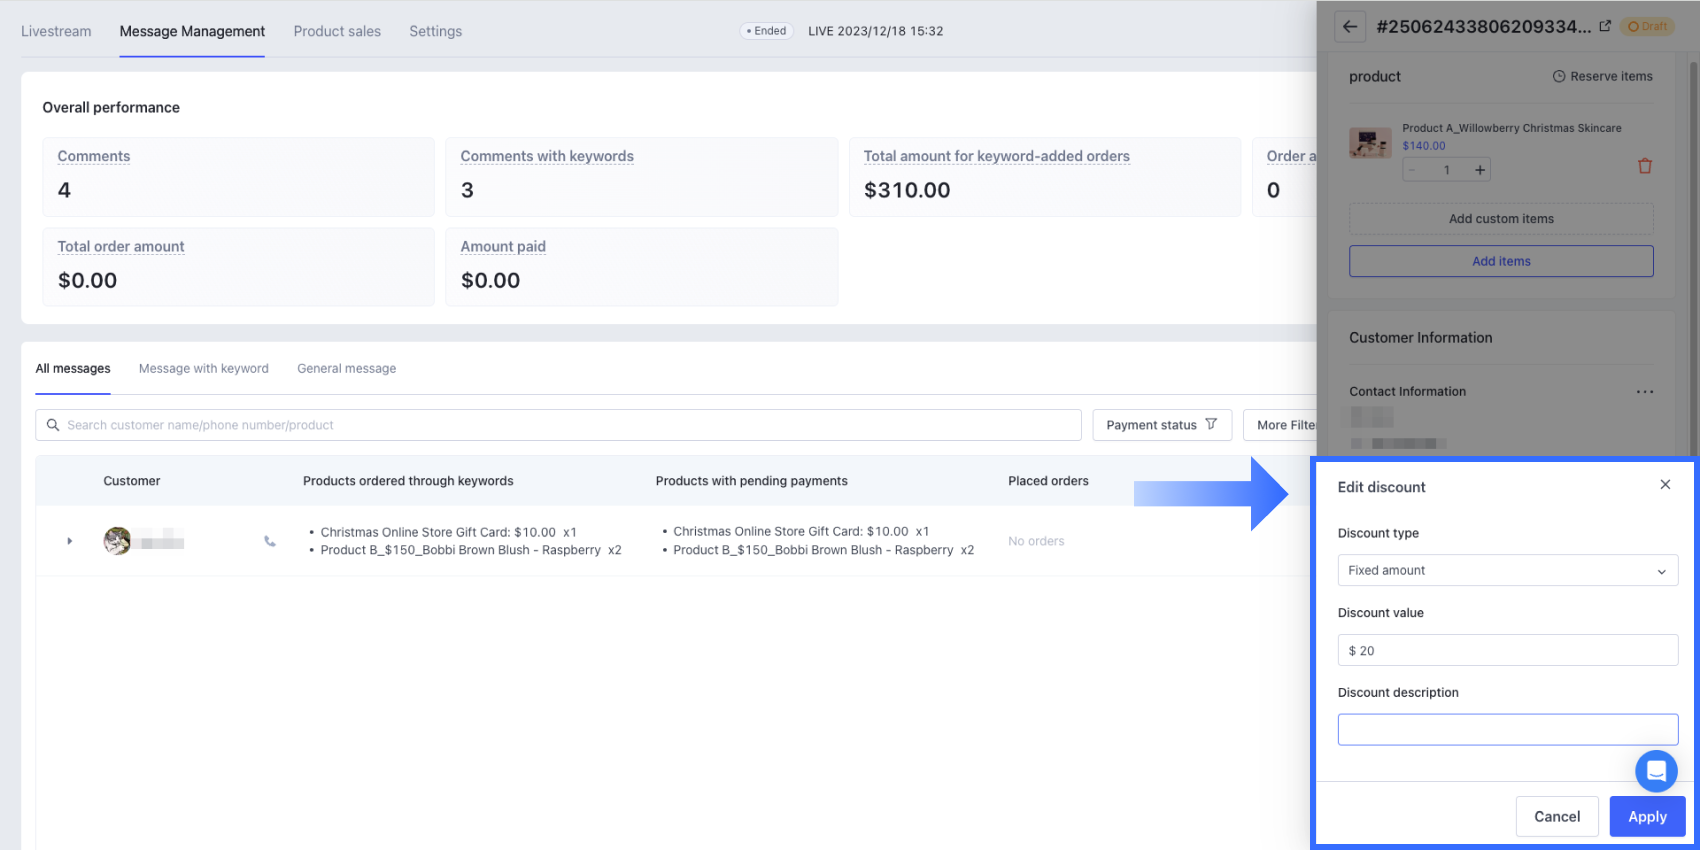Viewport: 1700px width, 850px height.
Task: Open the Settings tab
Action: (x=435, y=31)
